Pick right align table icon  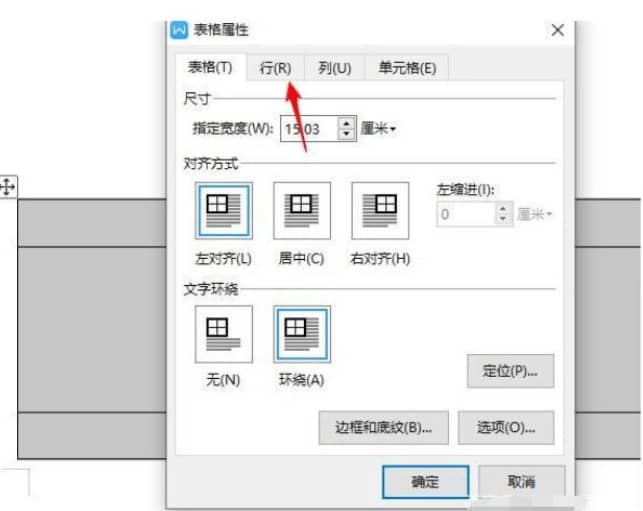coord(380,211)
